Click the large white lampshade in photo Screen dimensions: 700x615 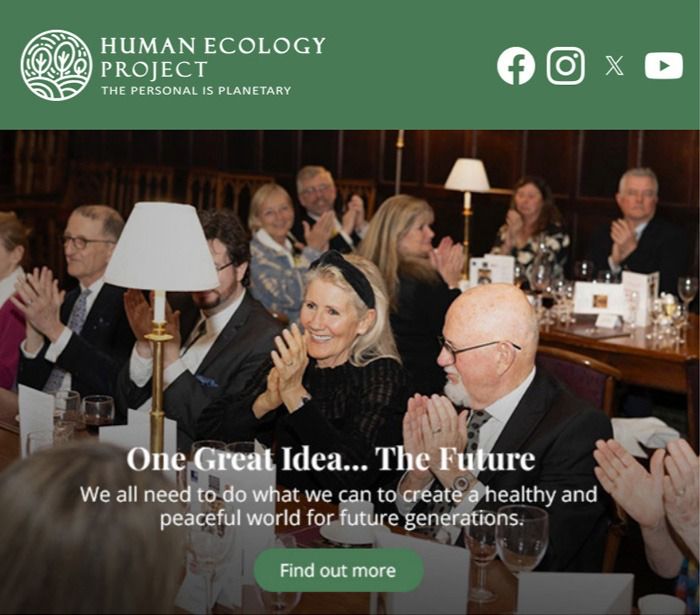(x=162, y=246)
